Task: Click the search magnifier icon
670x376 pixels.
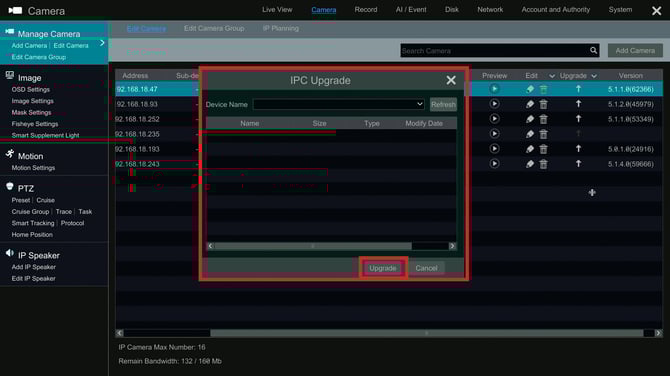Action: pos(594,50)
